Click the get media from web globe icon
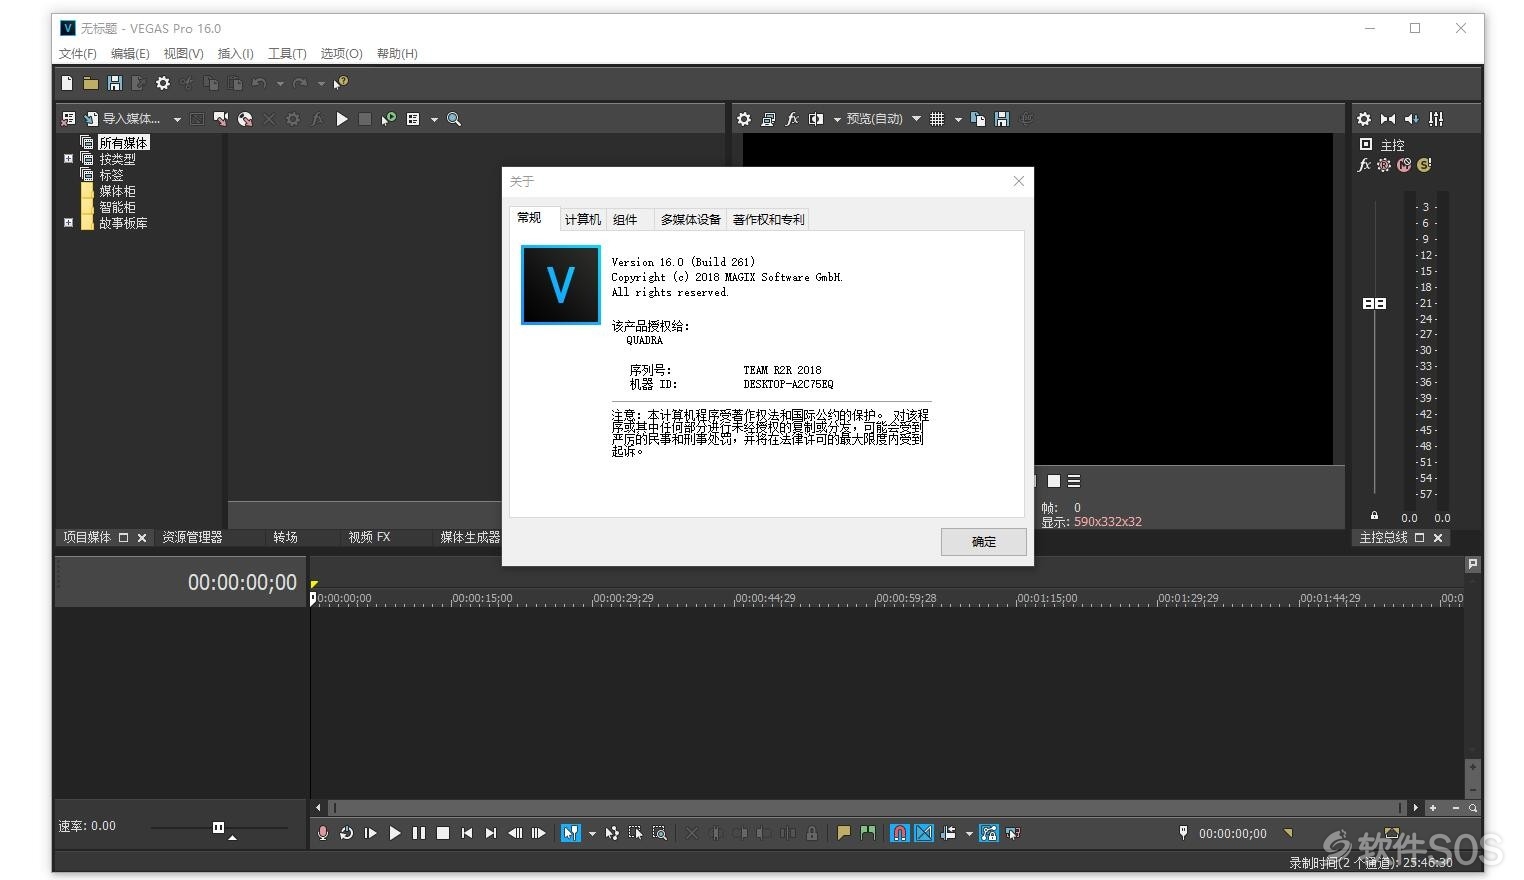Image resolution: width=1524 pixels, height=880 pixels. click(x=245, y=119)
